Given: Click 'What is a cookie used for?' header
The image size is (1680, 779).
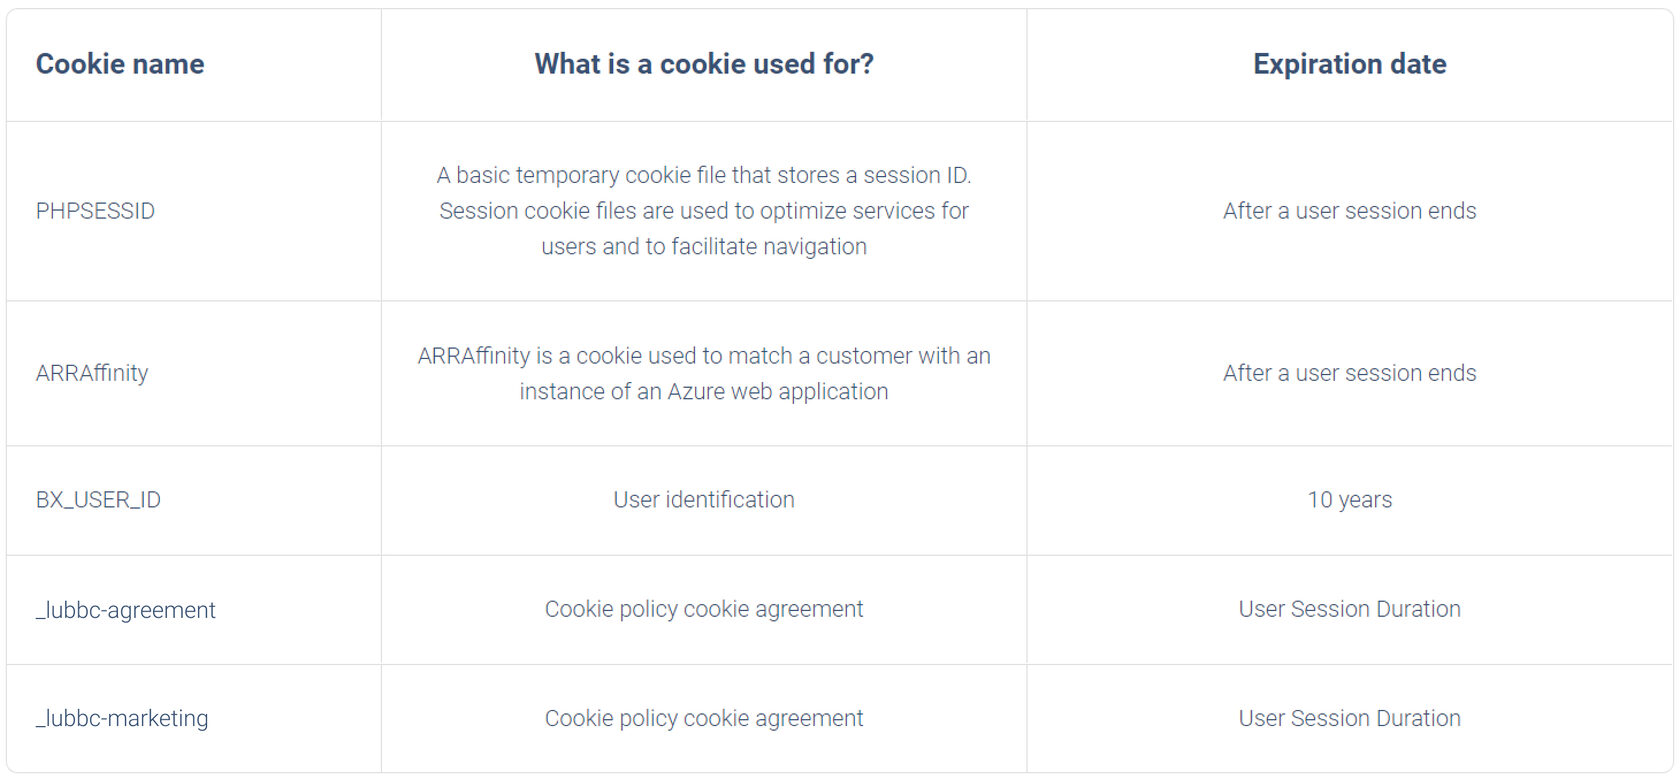Looking at the screenshot, I should tap(704, 64).
